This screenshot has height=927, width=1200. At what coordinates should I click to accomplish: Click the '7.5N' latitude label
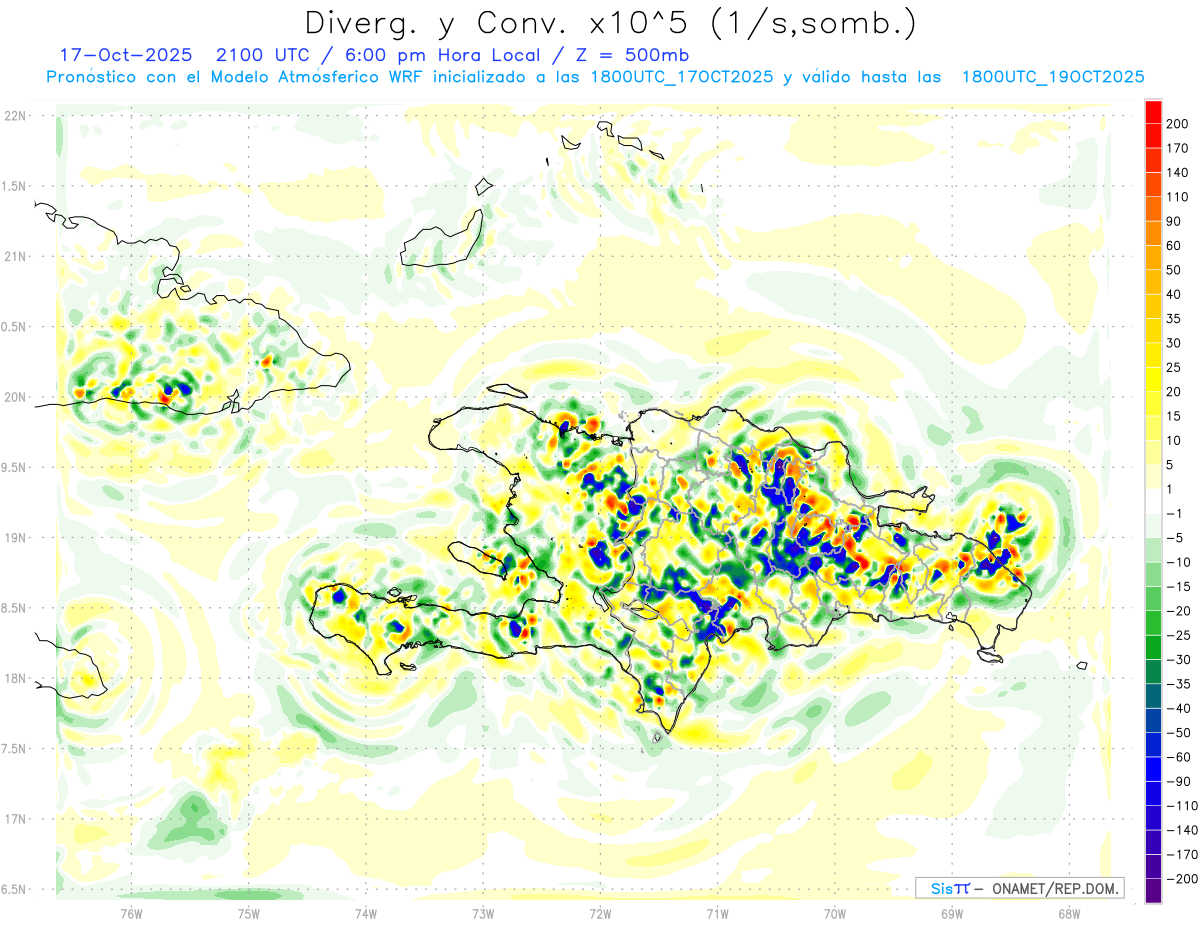(x=13, y=749)
